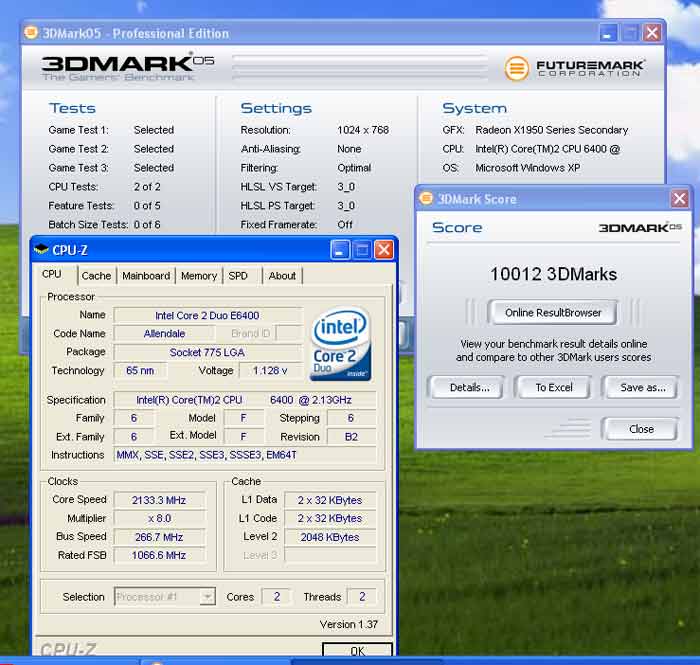Click the processor Name field
The width and height of the screenshot is (700, 665).
[208, 316]
